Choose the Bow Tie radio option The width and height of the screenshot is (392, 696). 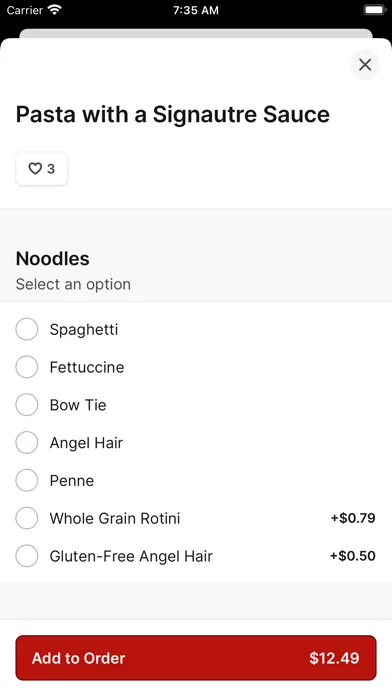pos(27,405)
